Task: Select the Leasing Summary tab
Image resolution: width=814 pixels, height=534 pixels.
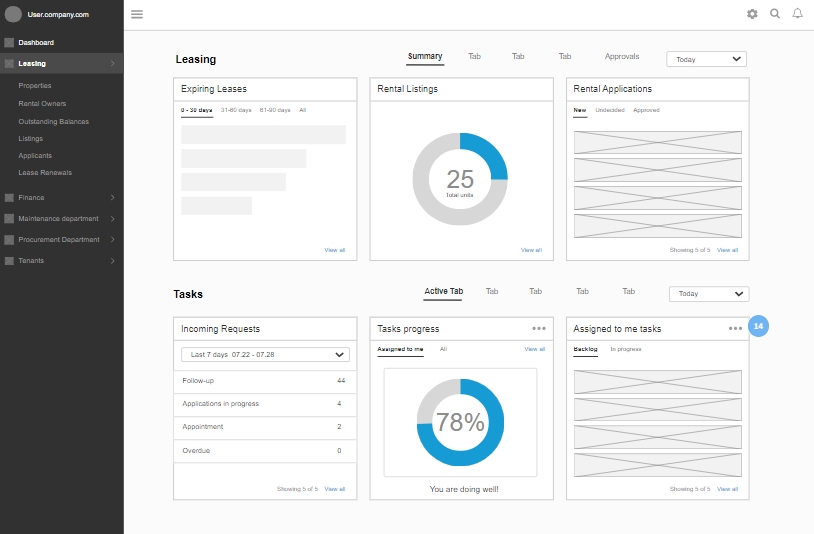Action: (425, 57)
